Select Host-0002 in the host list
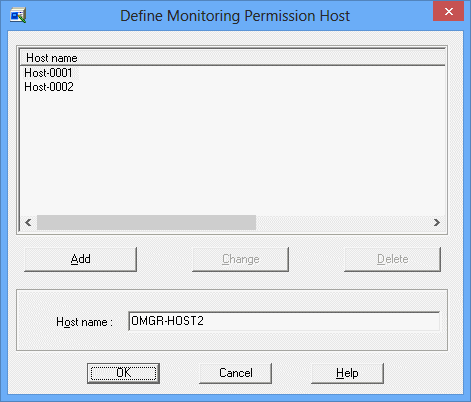 49,87
